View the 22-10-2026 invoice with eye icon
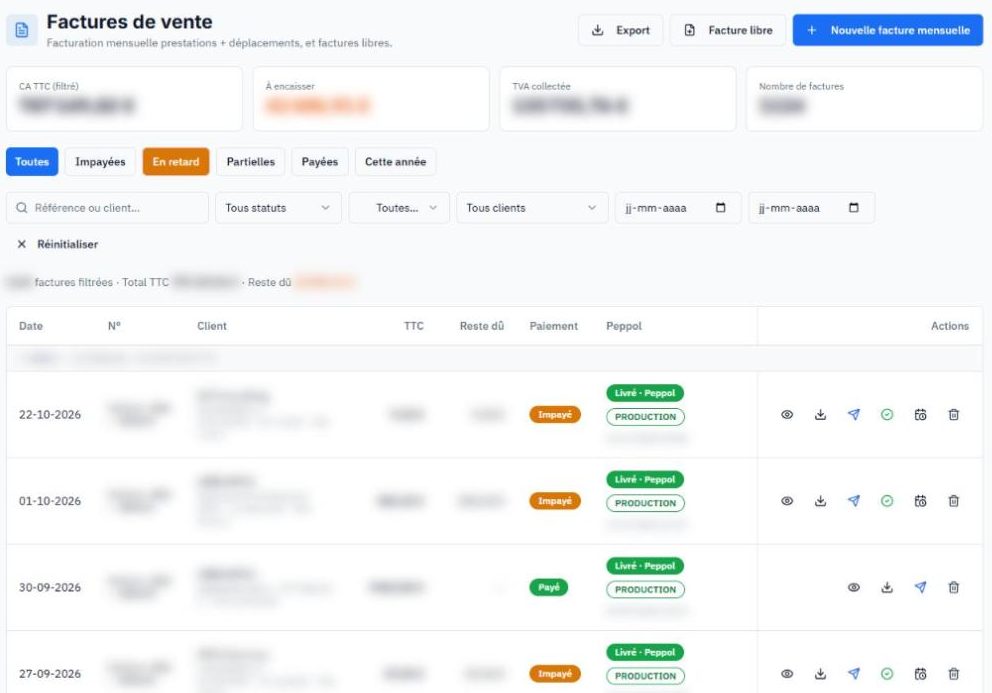 tap(786, 415)
